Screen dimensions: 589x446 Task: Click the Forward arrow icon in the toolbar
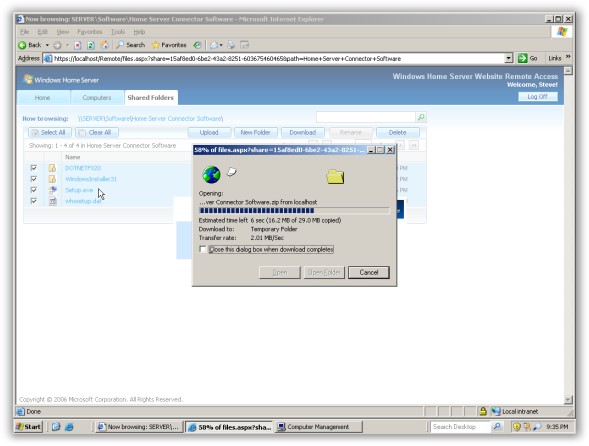click(x=57, y=45)
